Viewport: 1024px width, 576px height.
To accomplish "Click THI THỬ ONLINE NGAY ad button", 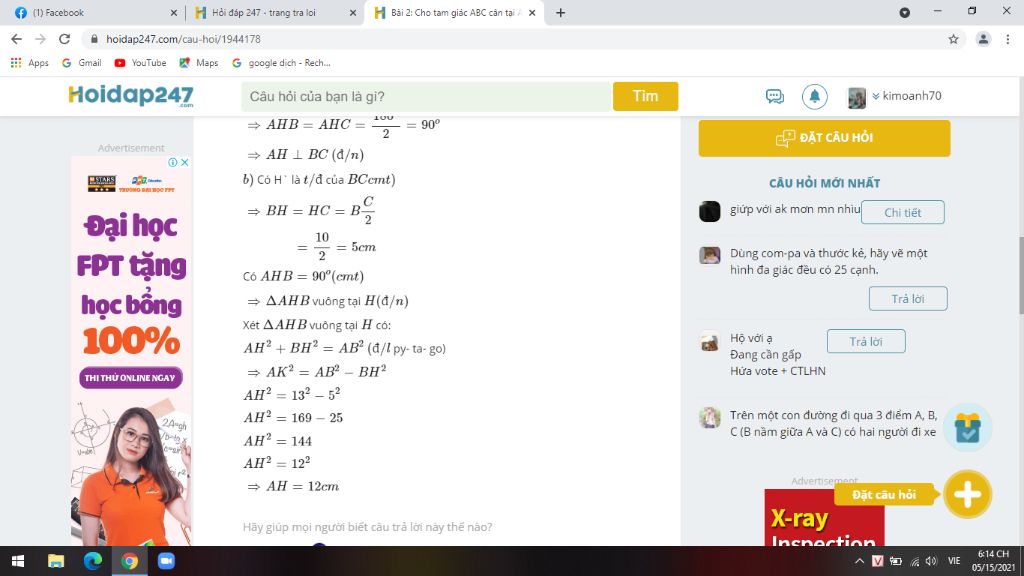I will [x=131, y=378].
